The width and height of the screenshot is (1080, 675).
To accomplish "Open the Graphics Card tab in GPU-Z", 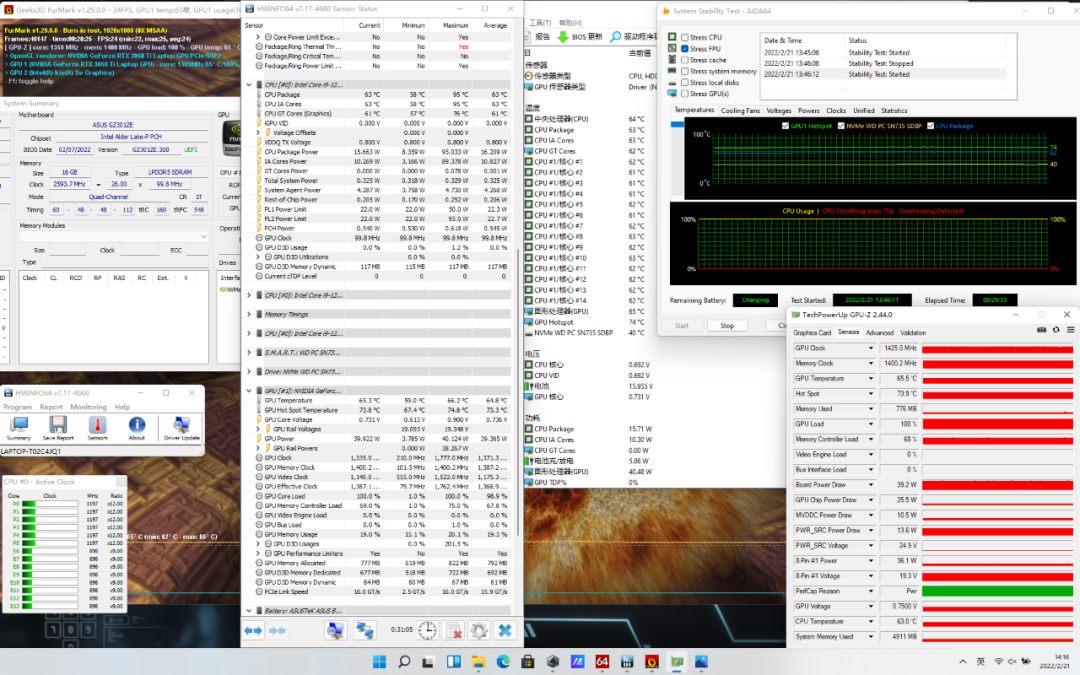I will tap(812, 333).
